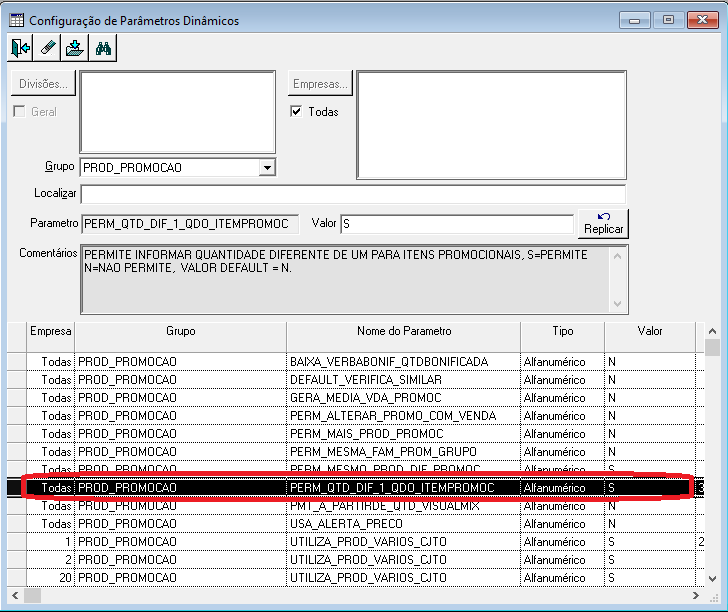The width and height of the screenshot is (728, 612).
Task: Select the UTILIZA_PROD_VARIOS_CJTO row for empresa 1
Action: pos(356,542)
